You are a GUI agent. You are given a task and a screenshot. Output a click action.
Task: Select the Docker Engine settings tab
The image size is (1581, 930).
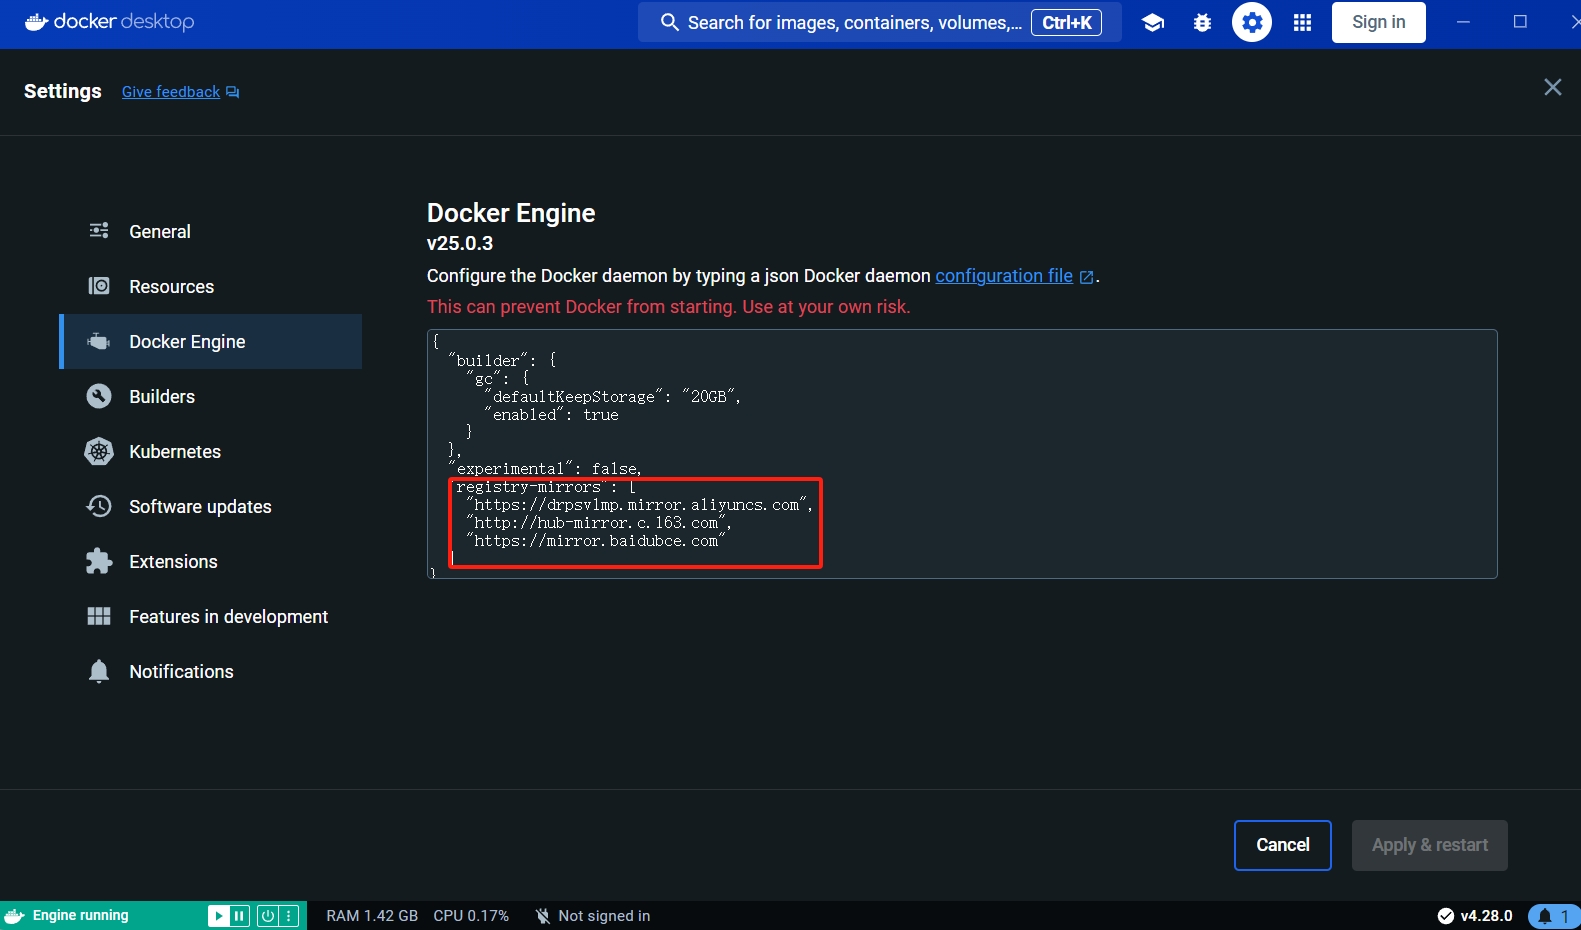tap(211, 341)
